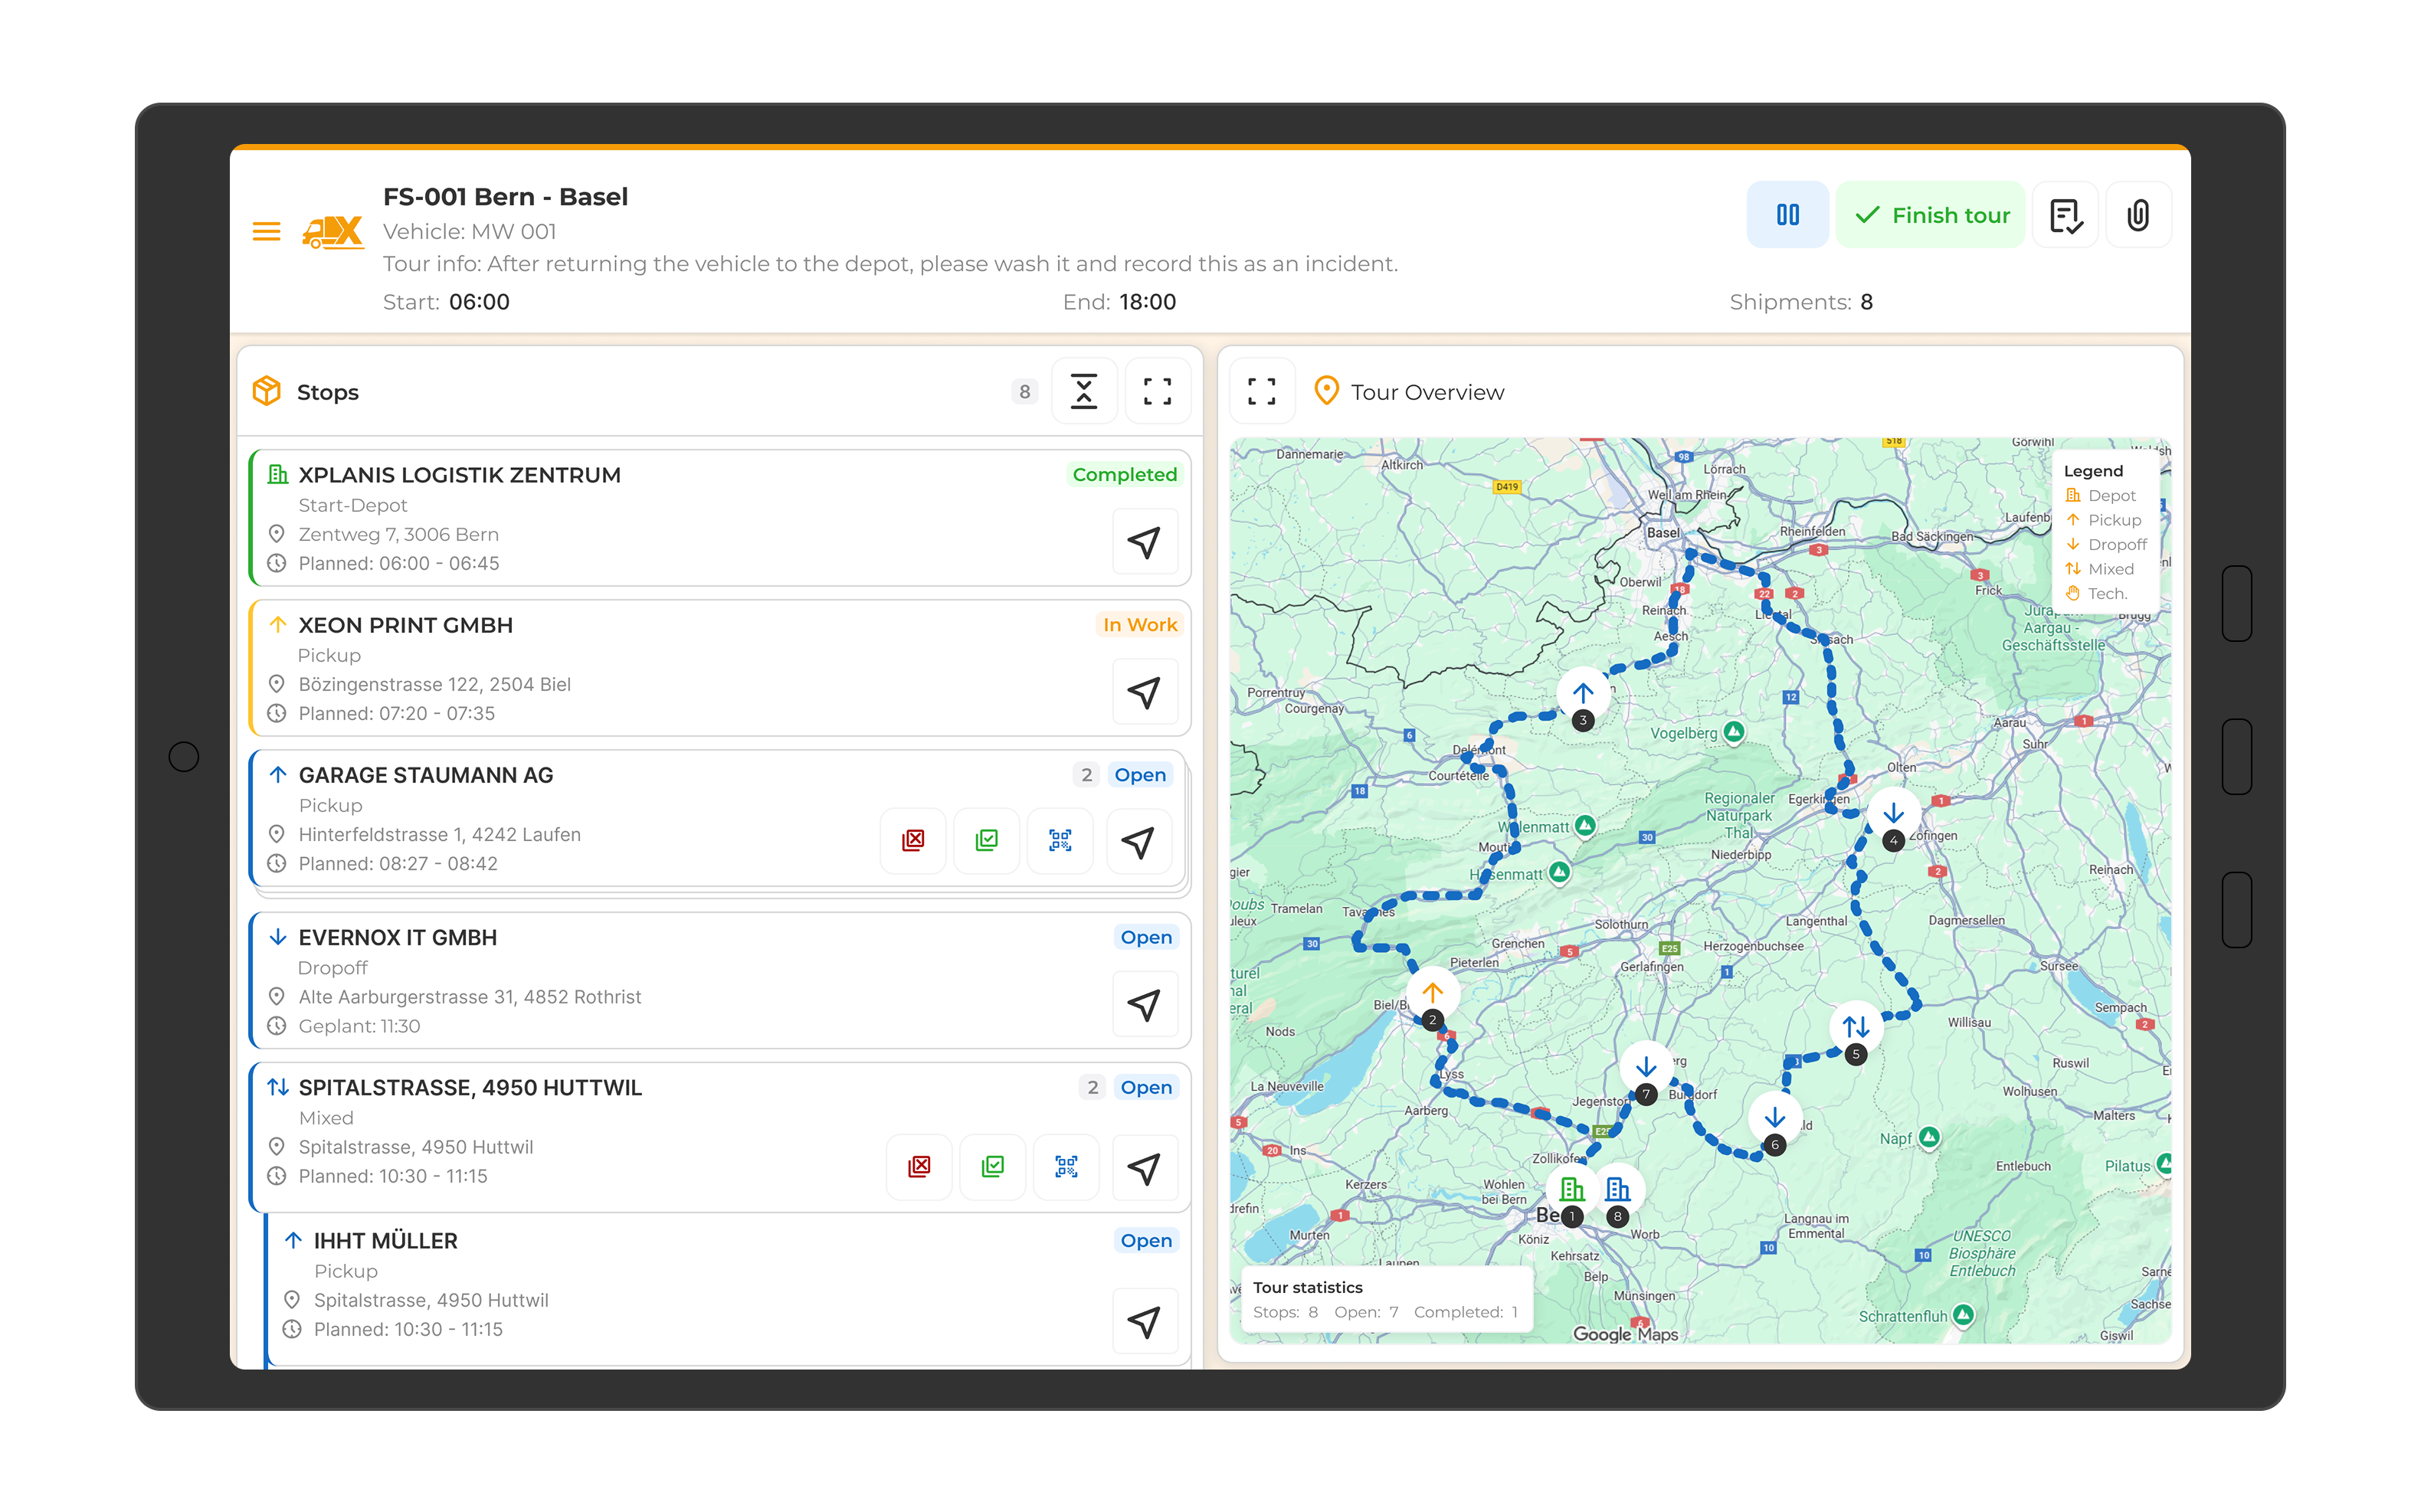Scan QR code for Garage Staumann AG
The height and width of the screenshot is (1512, 2421).
[x=1060, y=841]
